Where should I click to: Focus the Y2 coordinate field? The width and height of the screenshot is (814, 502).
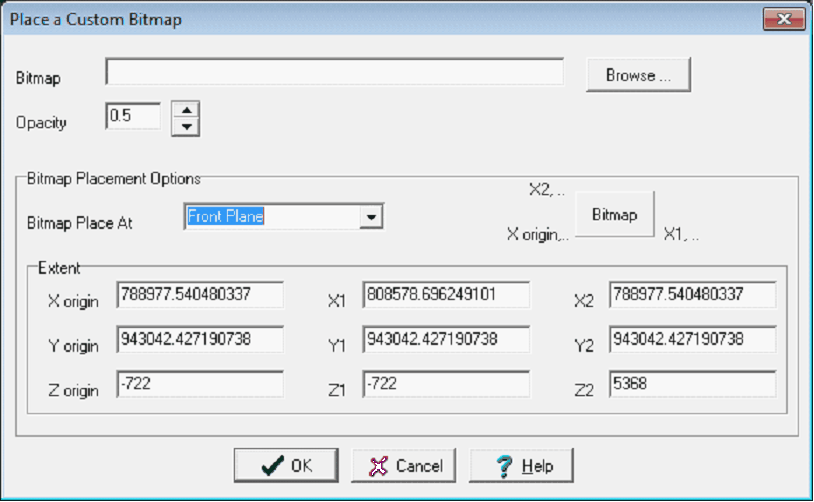pyautogui.click(x=692, y=340)
